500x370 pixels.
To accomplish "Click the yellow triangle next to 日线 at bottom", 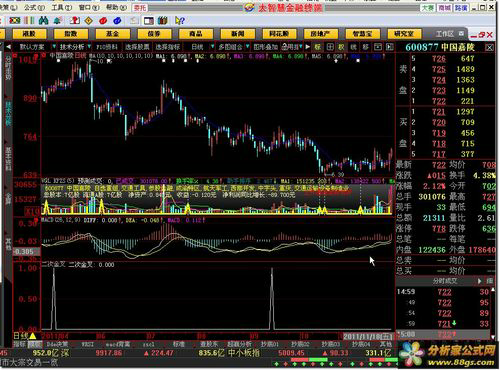I will tap(33, 335).
